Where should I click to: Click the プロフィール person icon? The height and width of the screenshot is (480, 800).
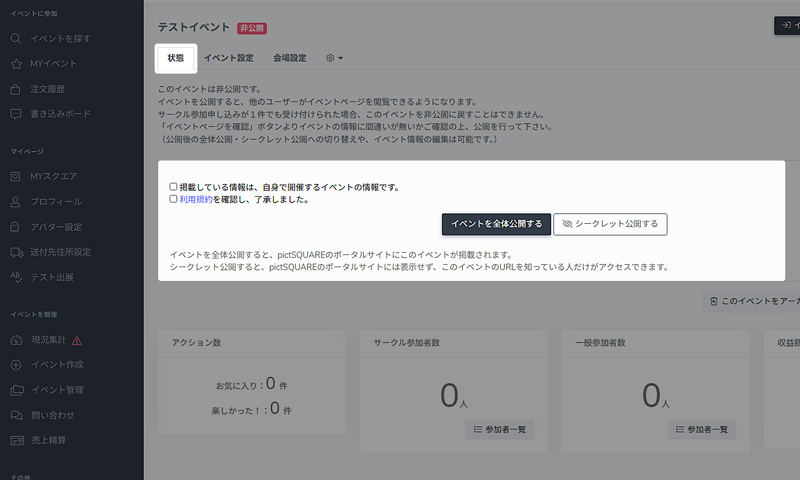click(16, 201)
